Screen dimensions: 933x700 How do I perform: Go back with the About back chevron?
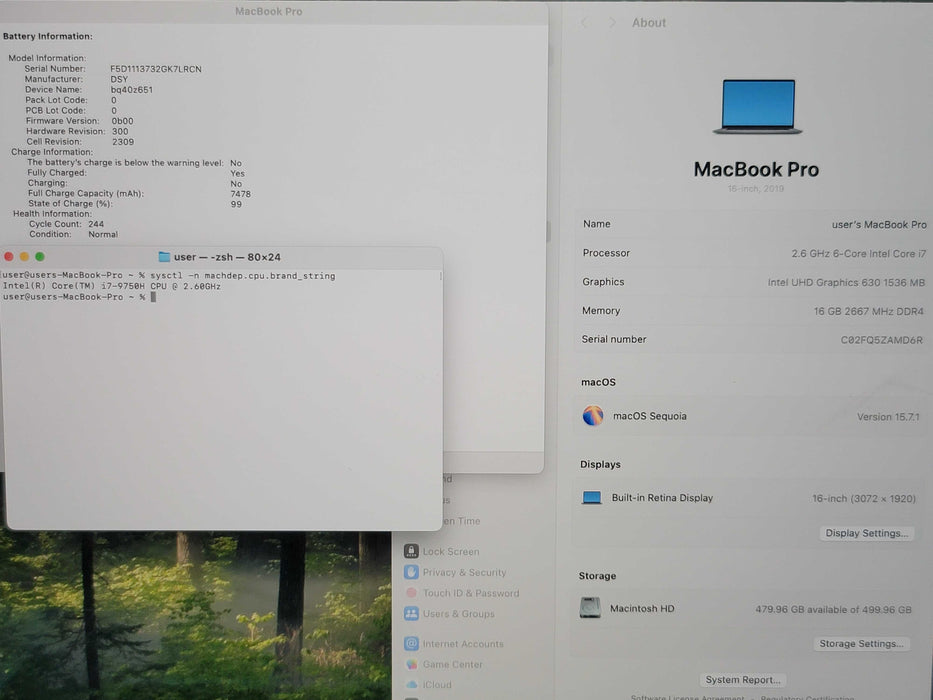coord(584,23)
